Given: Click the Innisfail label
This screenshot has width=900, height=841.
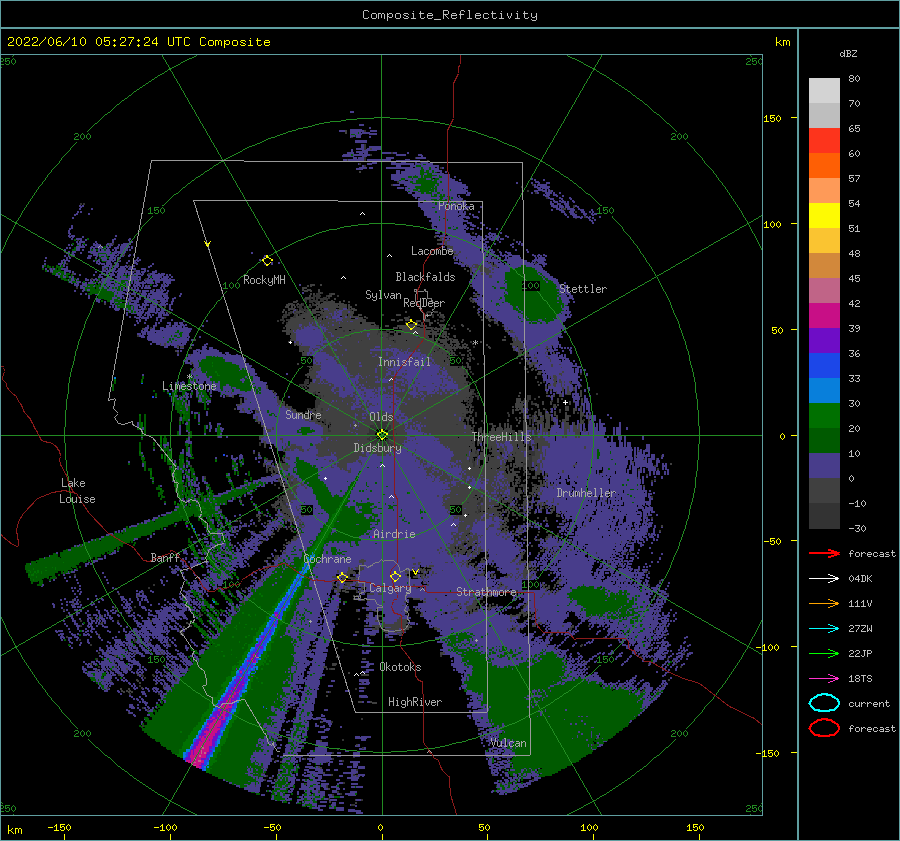Looking at the screenshot, I should 404,362.
